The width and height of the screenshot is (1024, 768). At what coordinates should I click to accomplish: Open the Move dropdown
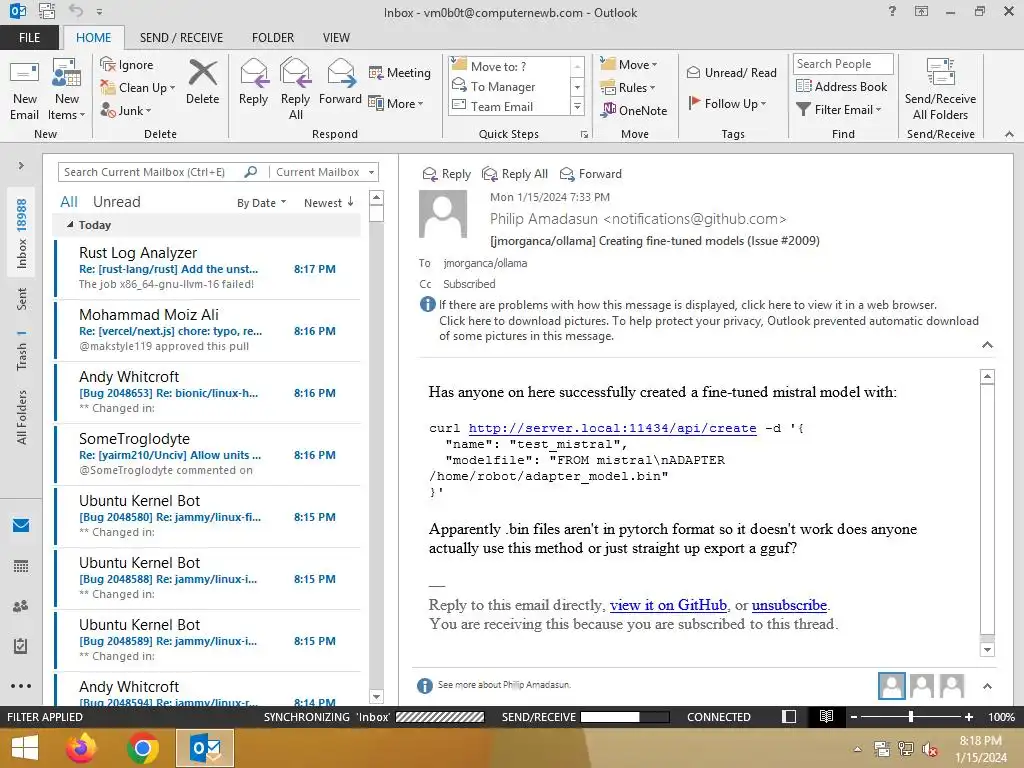629,65
